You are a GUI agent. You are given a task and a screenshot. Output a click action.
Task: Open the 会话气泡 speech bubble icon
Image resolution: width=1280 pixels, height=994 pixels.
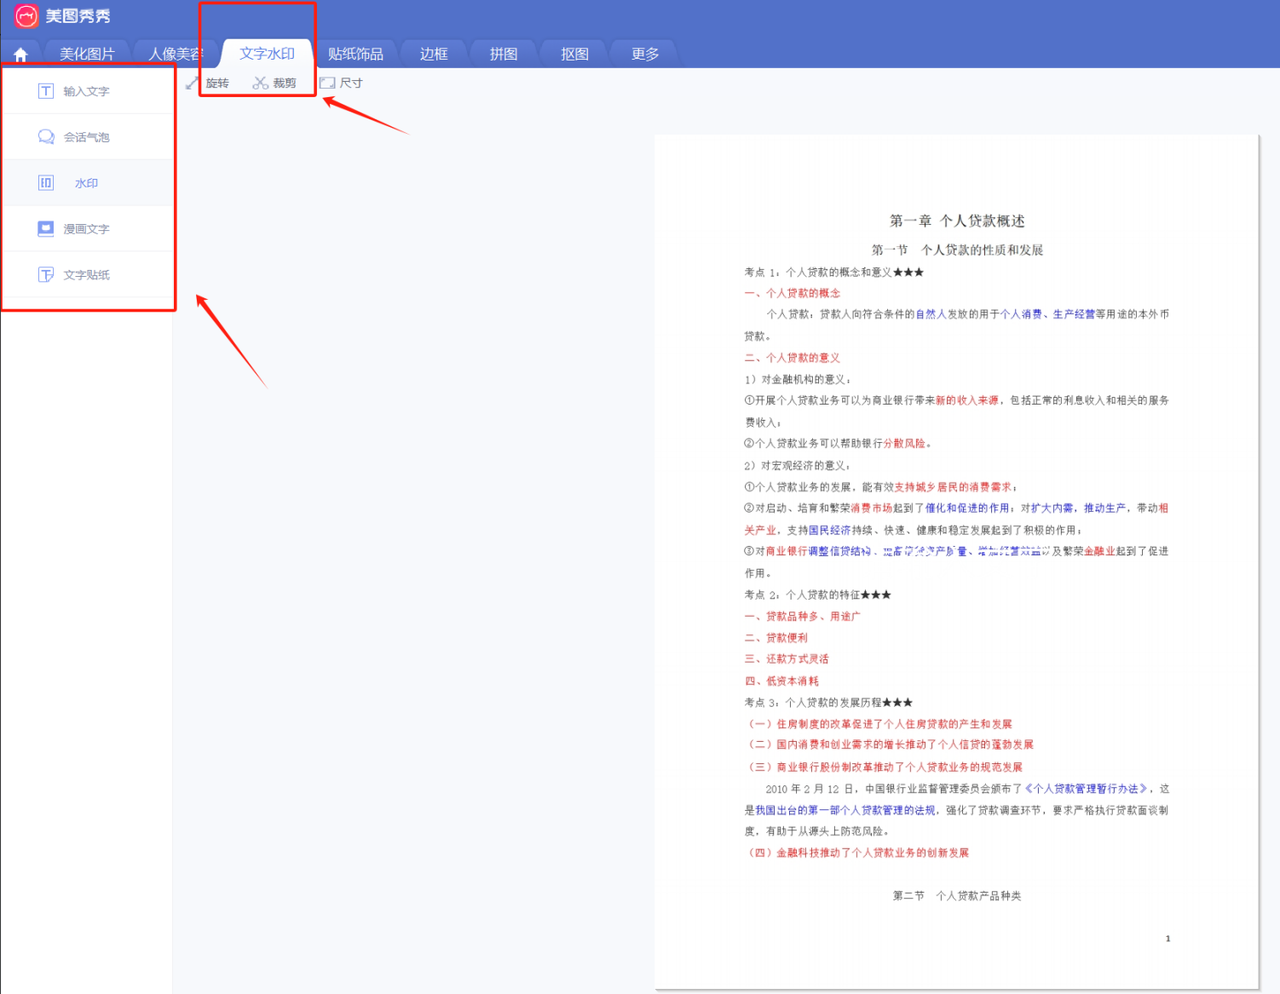(46, 137)
